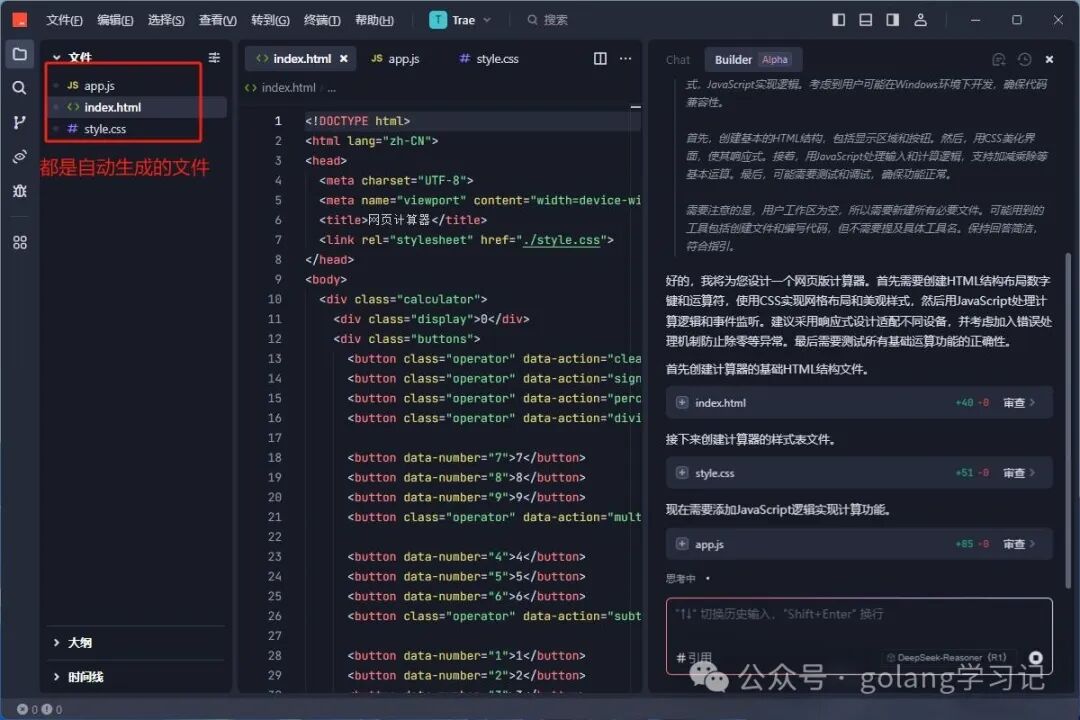Open the index.html change card in Builder
This screenshot has height=720, width=1080.
pyautogui.click(x=858, y=402)
